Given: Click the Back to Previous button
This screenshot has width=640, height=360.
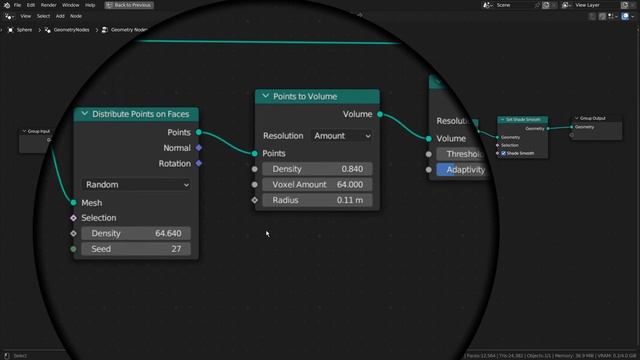Looking at the screenshot, I should [129, 5].
